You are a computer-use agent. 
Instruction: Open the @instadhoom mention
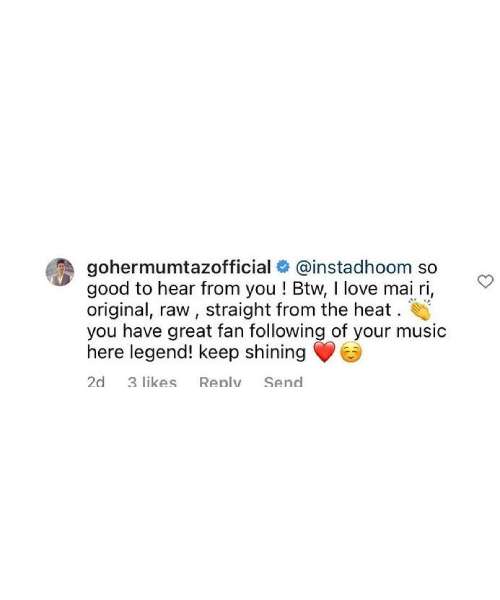pyautogui.click(x=353, y=267)
